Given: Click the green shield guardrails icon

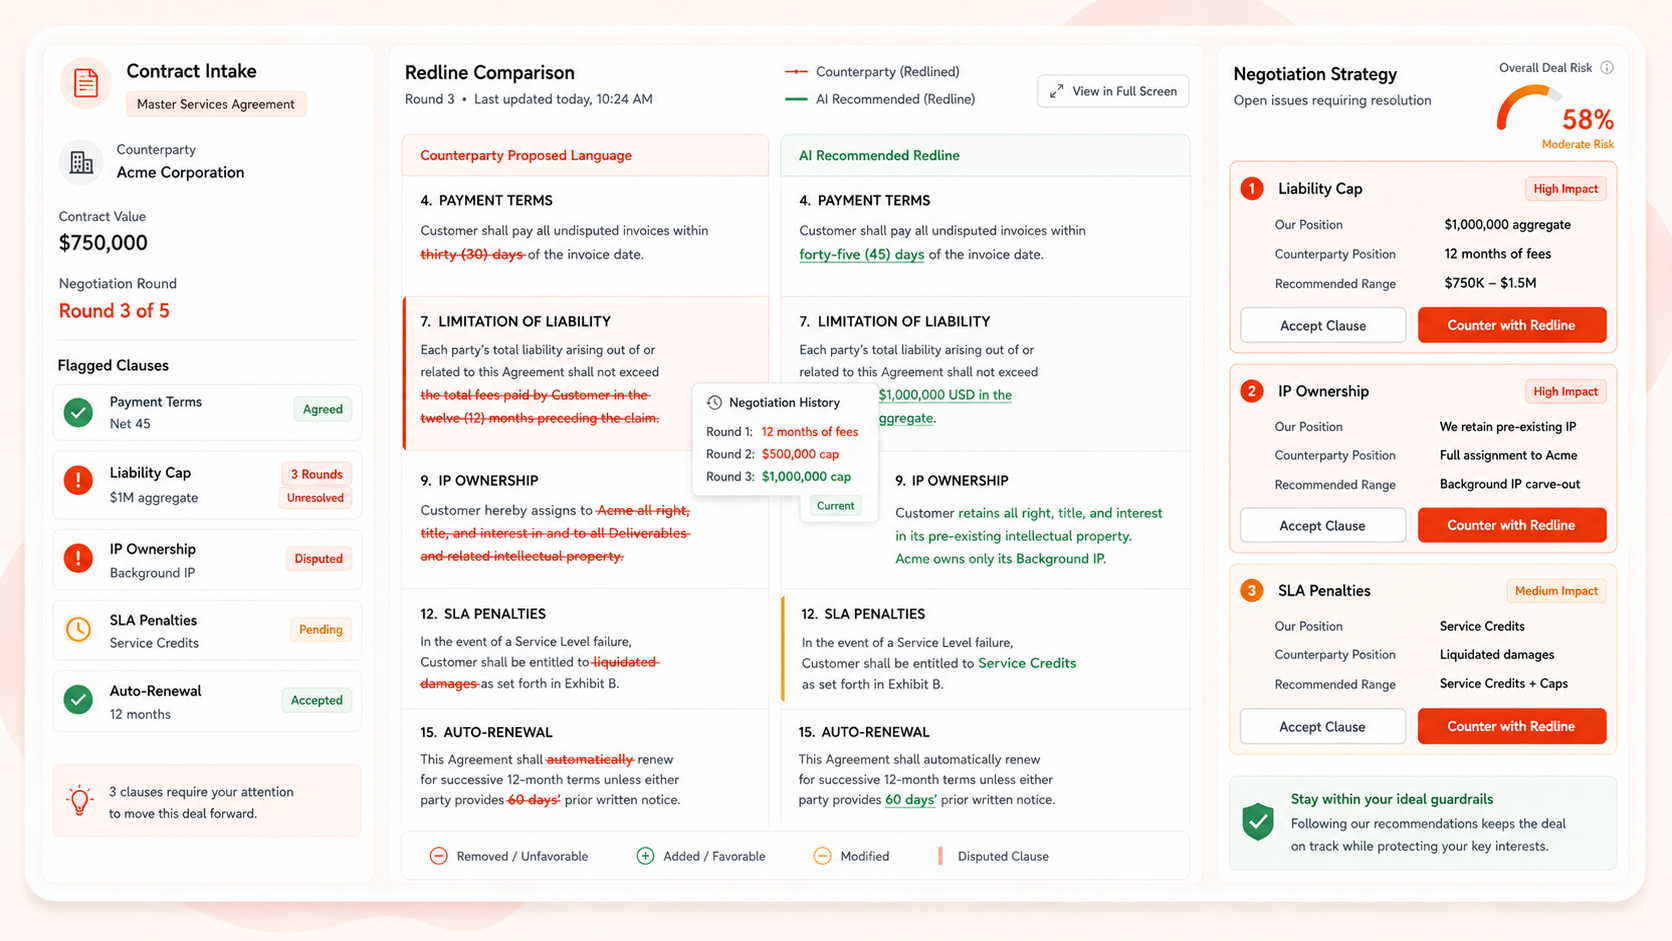Looking at the screenshot, I should 1258,822.
